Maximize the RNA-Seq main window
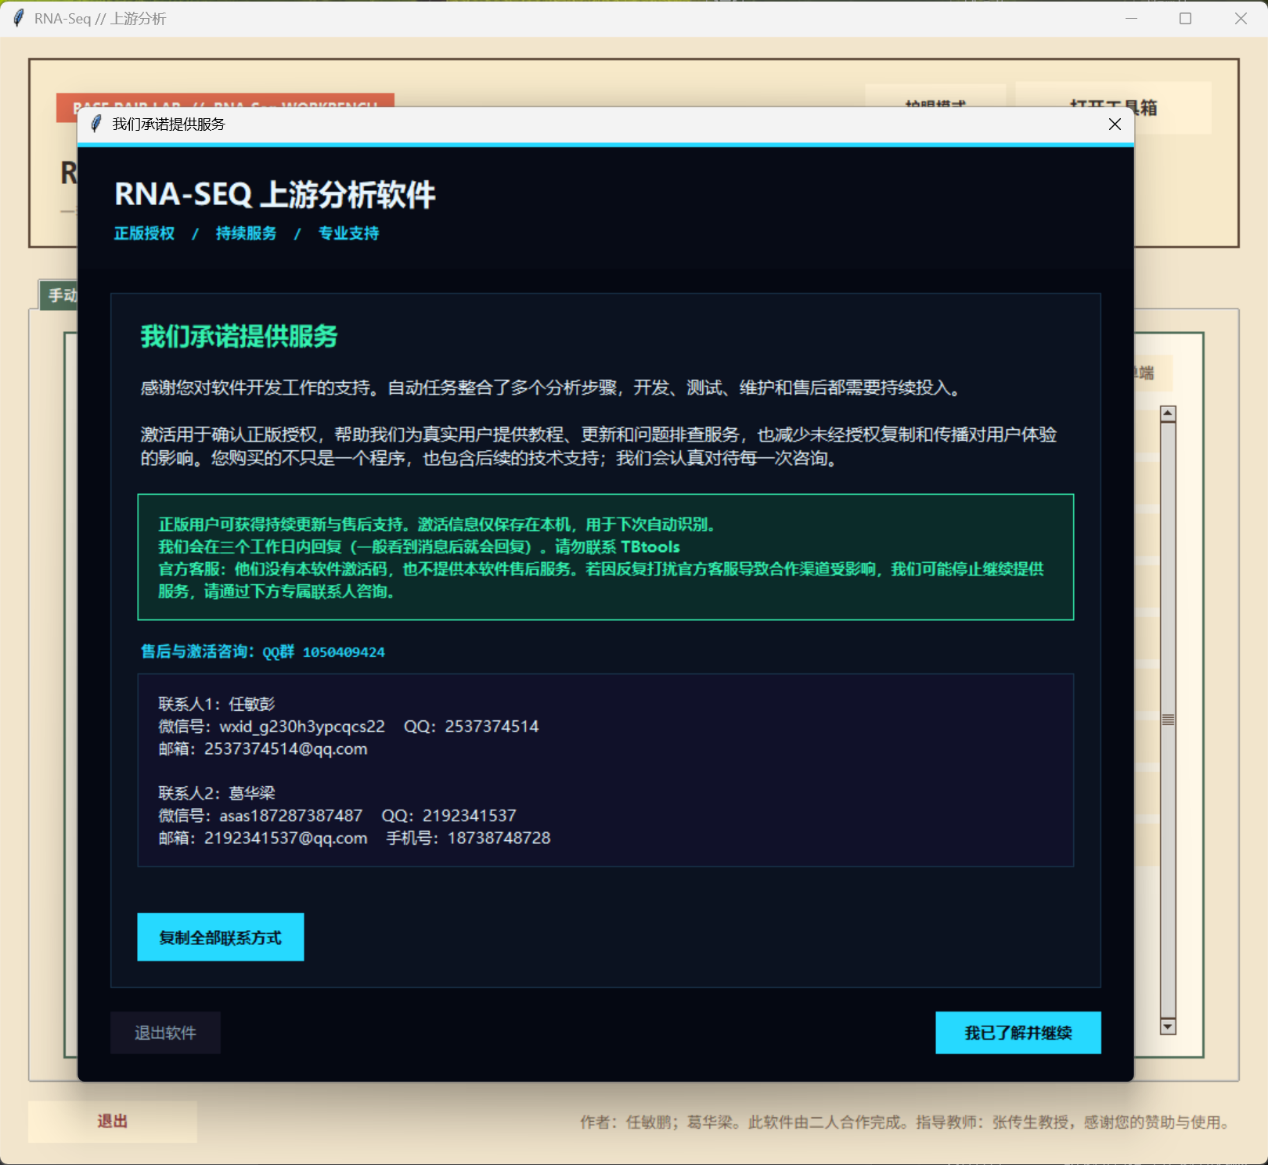This screenshot has height=1165, width=1268. click(x=1185, y=18)
